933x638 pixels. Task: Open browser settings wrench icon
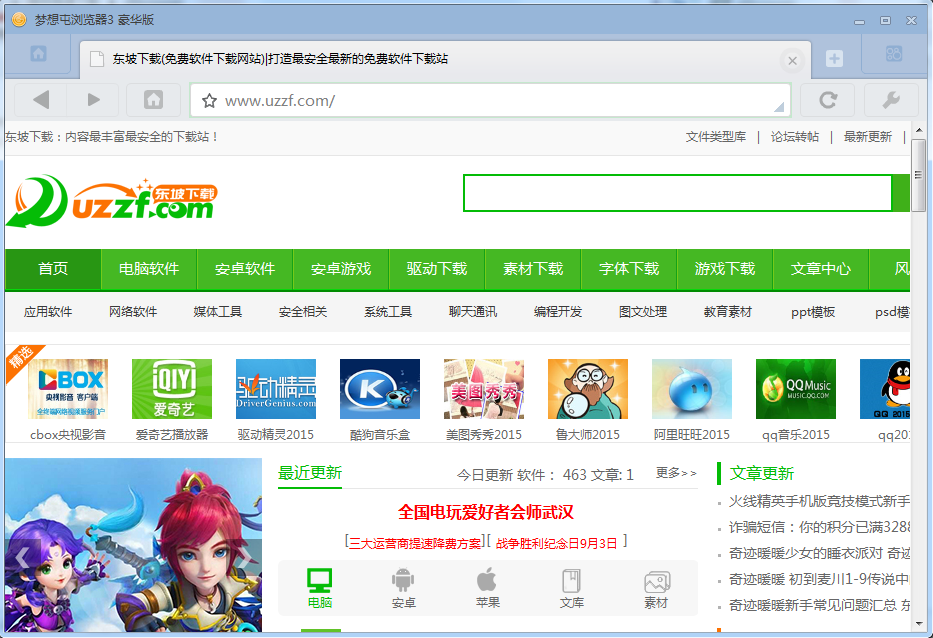tap(891, 99)
